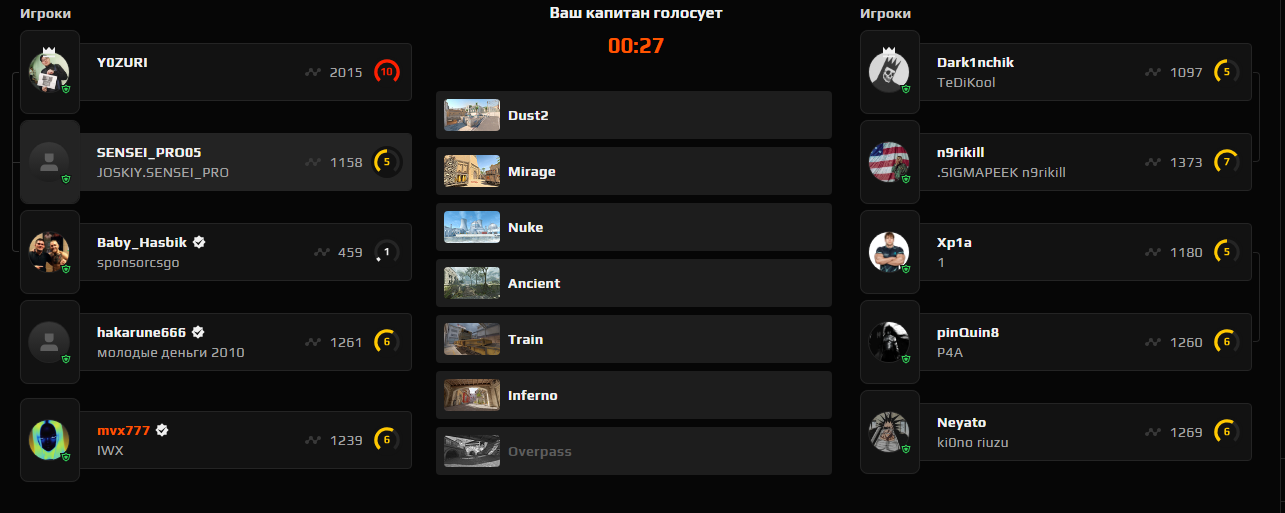Click the greyed-out Overpass map
This screenshot has width=1285, height=513.
(634, 451)
